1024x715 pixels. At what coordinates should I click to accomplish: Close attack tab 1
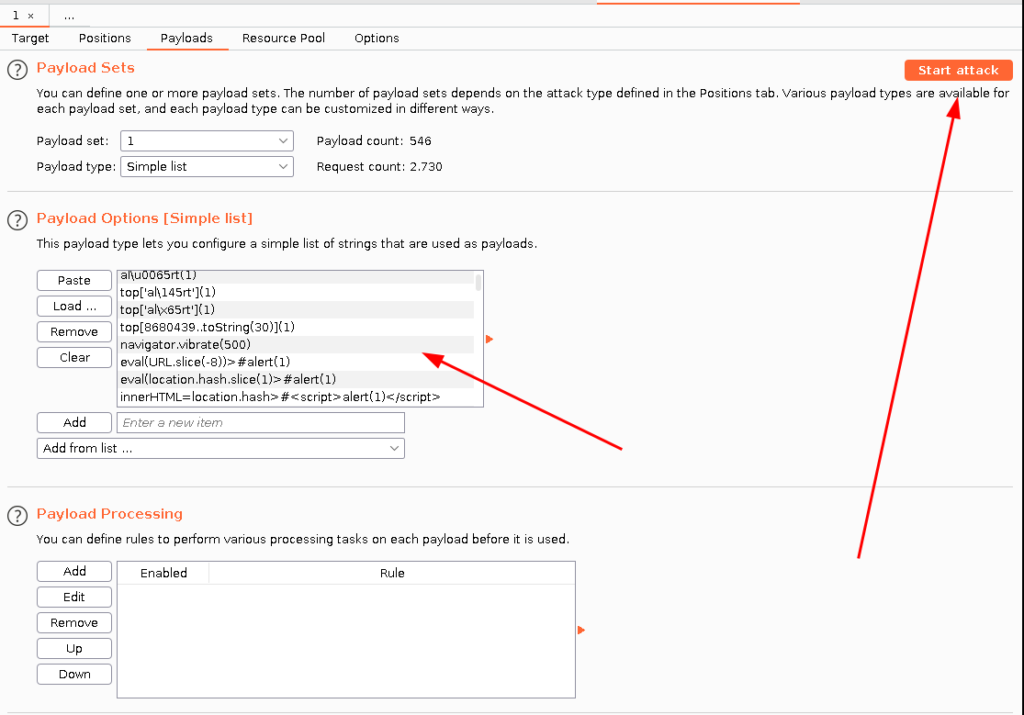(31, 16)
